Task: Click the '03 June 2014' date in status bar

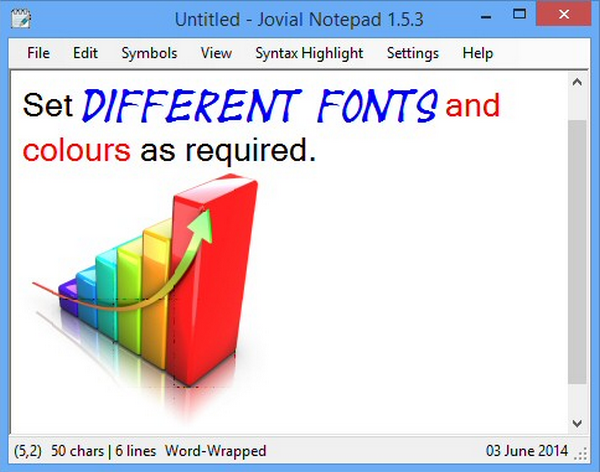Action: coord(527,451)
